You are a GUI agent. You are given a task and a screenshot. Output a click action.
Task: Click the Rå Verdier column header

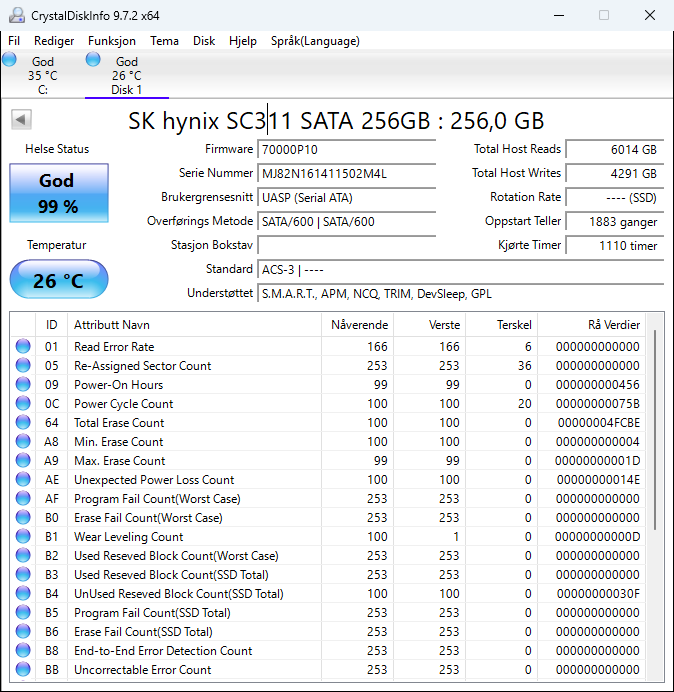click(x=591, y=325)
